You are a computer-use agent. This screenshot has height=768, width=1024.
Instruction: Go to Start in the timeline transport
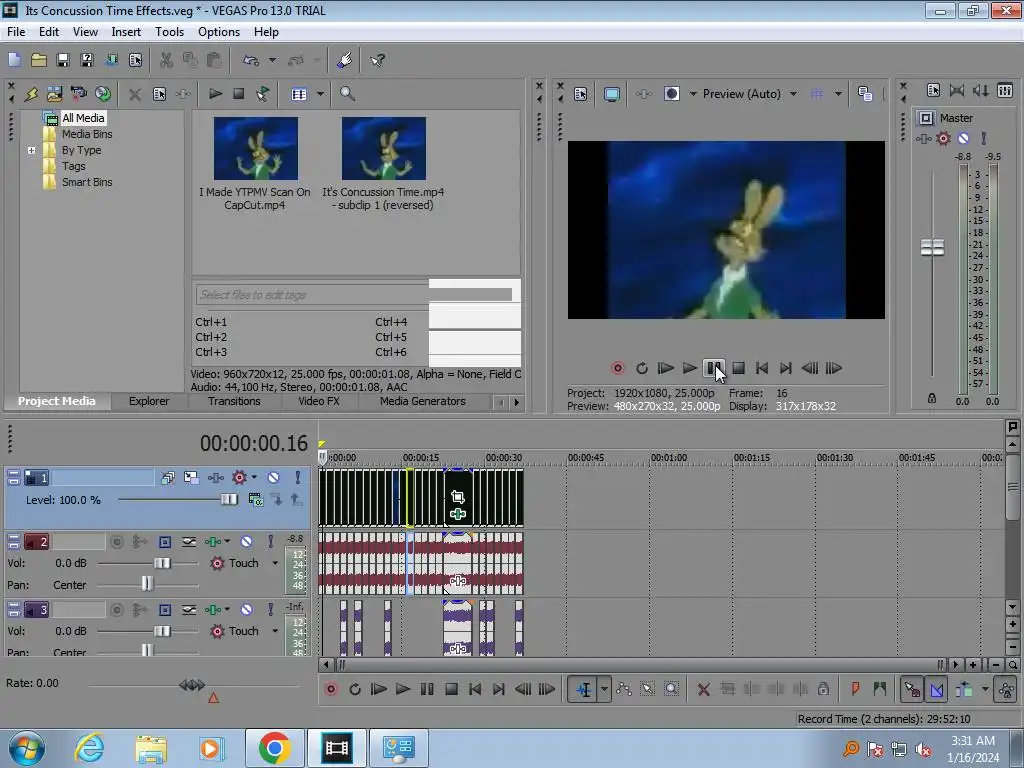(475, 689)
